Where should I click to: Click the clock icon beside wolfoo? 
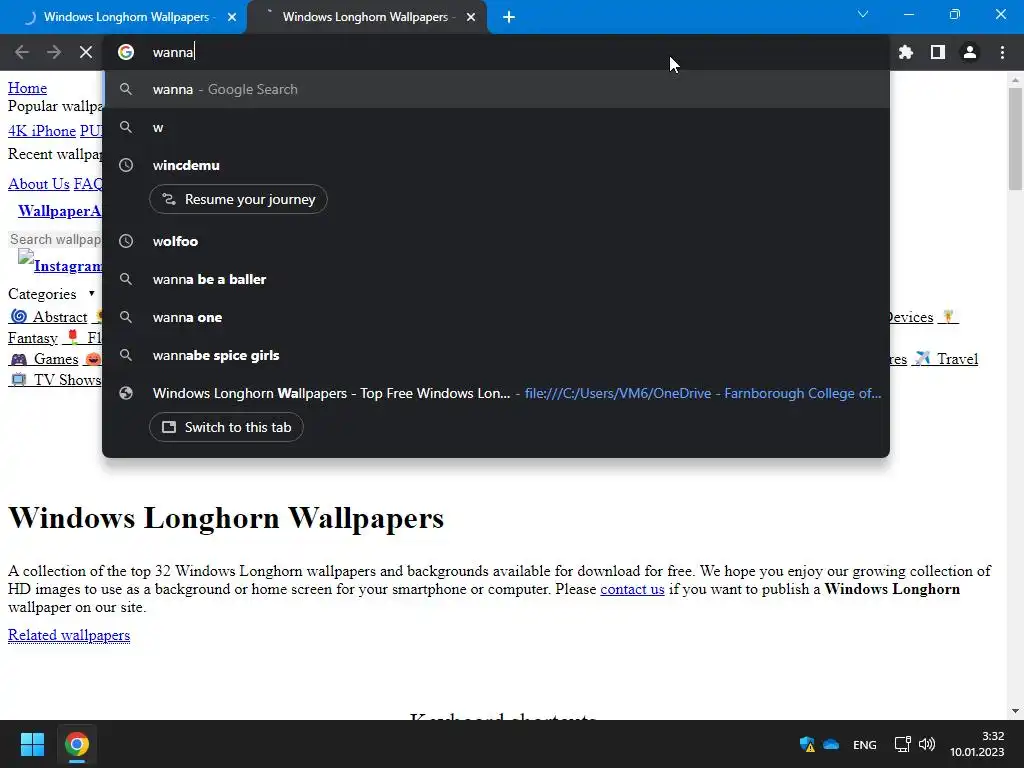click(x=126, y=241)
